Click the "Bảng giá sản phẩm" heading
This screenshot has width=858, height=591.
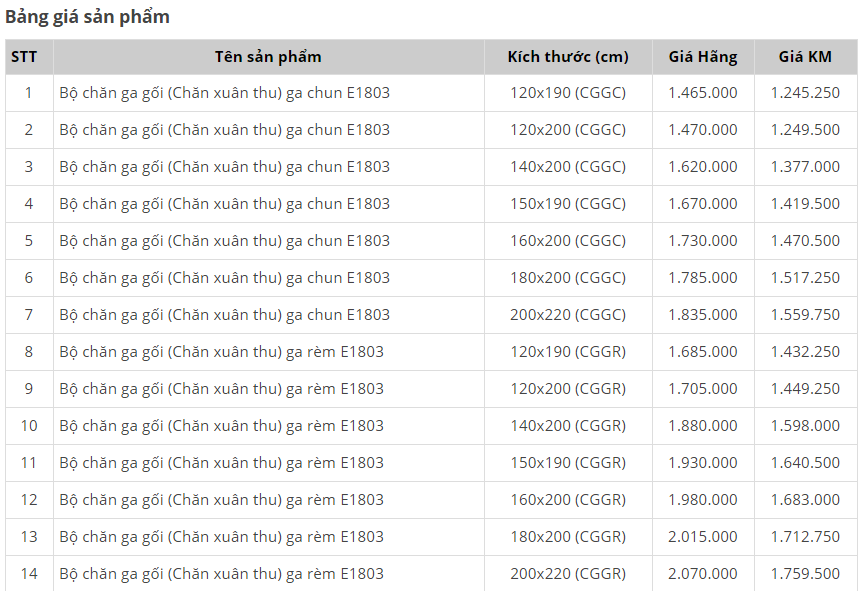[87, 17]
